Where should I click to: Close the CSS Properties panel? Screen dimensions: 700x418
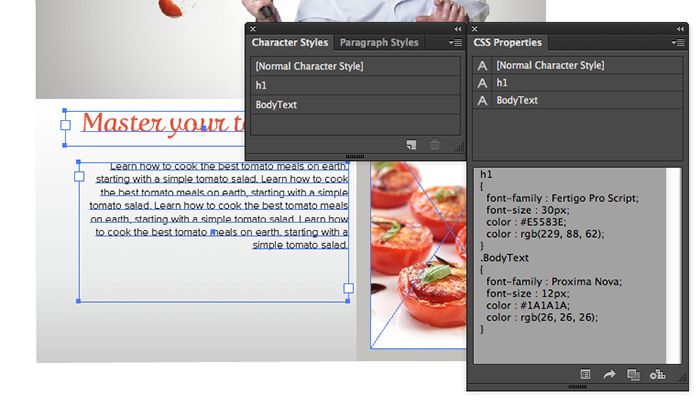coord(475,29)
